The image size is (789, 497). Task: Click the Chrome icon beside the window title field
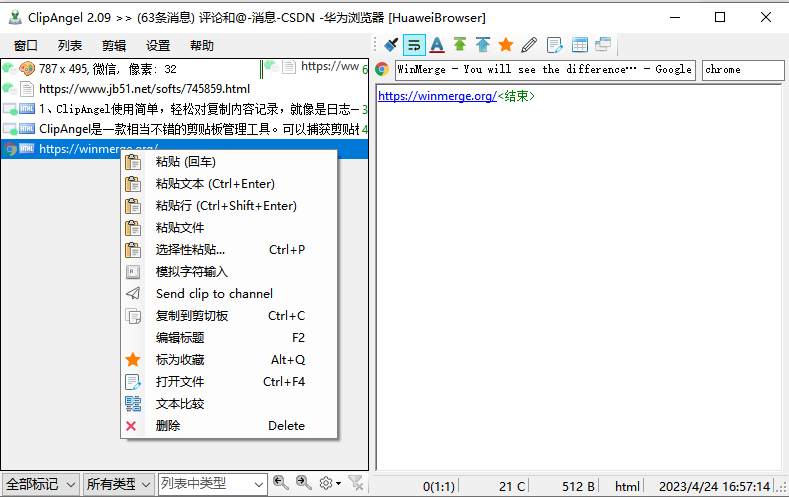coord(382,69)
